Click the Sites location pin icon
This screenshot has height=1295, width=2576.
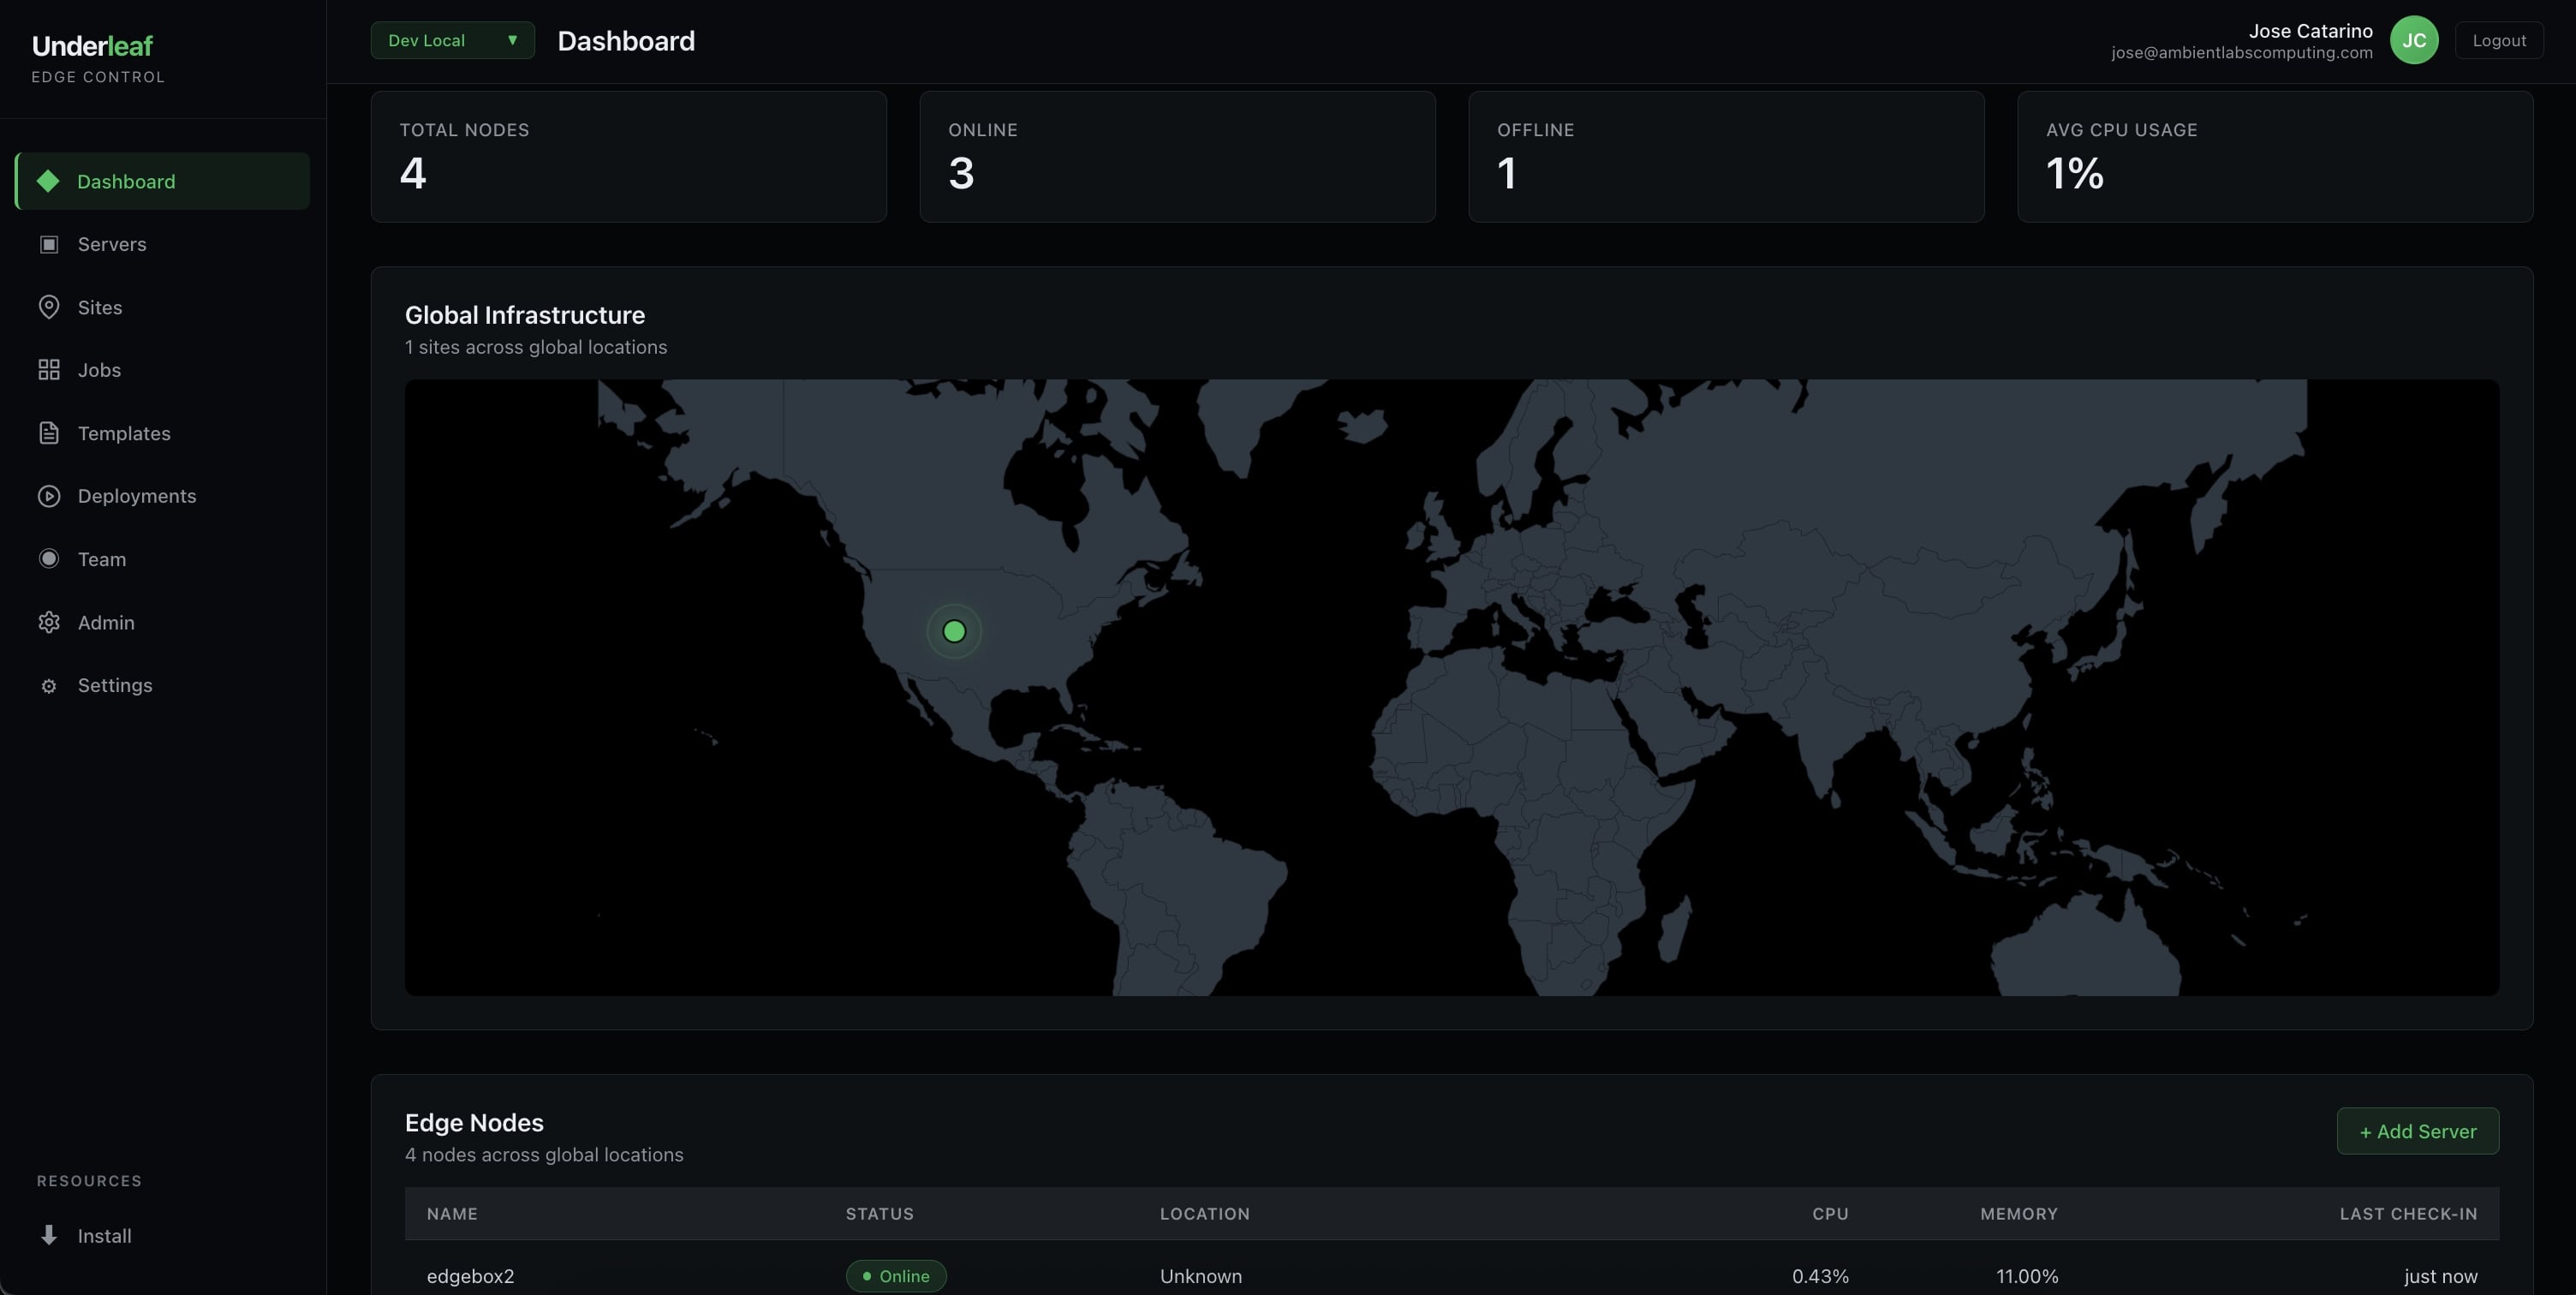click(x=48, y=307)
